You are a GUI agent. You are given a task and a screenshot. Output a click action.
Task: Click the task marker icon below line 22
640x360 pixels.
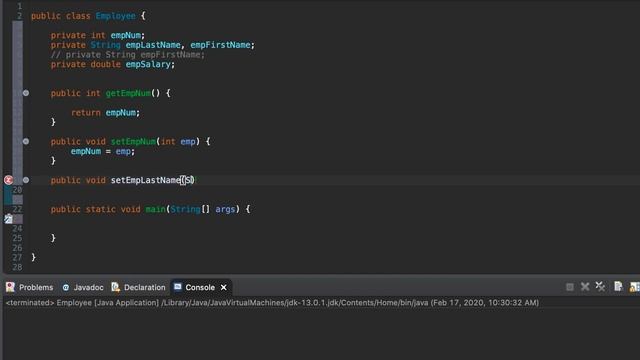(x=9, y=219)
